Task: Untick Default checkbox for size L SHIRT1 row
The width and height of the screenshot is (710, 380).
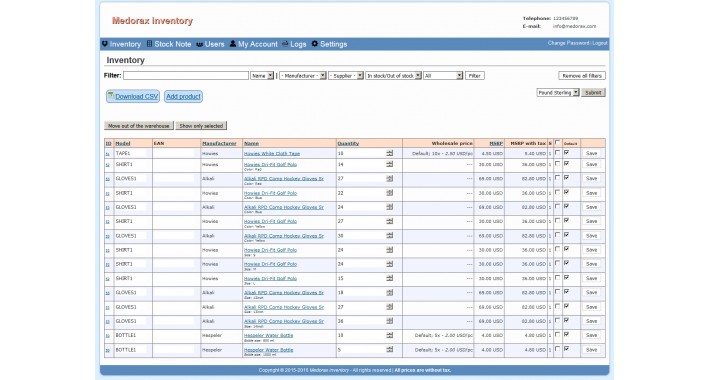Action: pyautogui.click(x=566, y=278)
